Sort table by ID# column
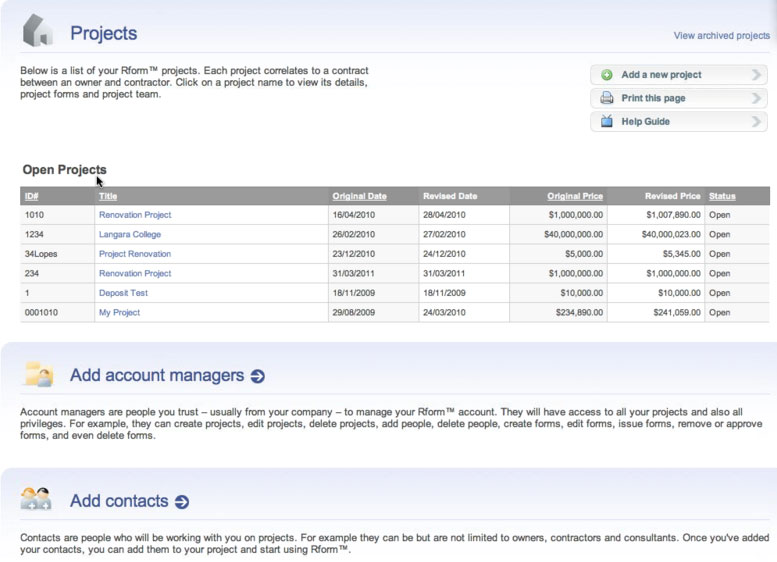Screen dimensions: 777x562 [31, 196]
